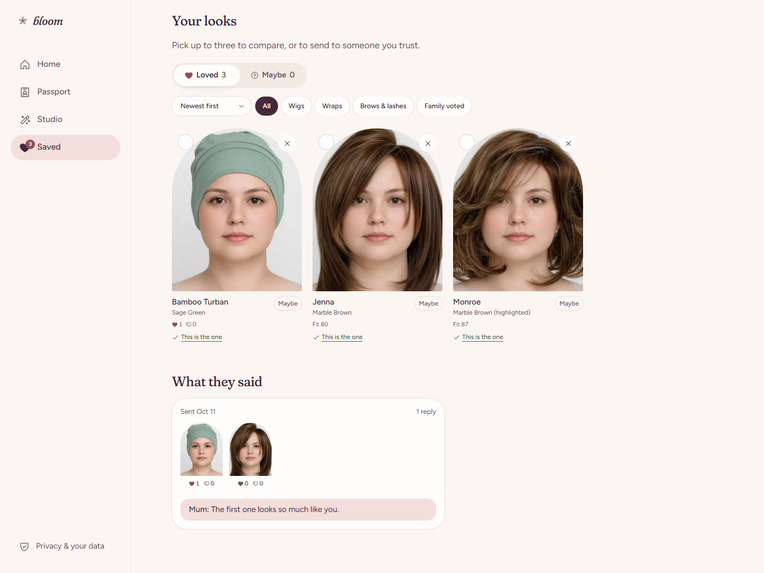Screen dimensions: 764x573
Task: Move Jenna to Maybe
Action: pos(428,304)
